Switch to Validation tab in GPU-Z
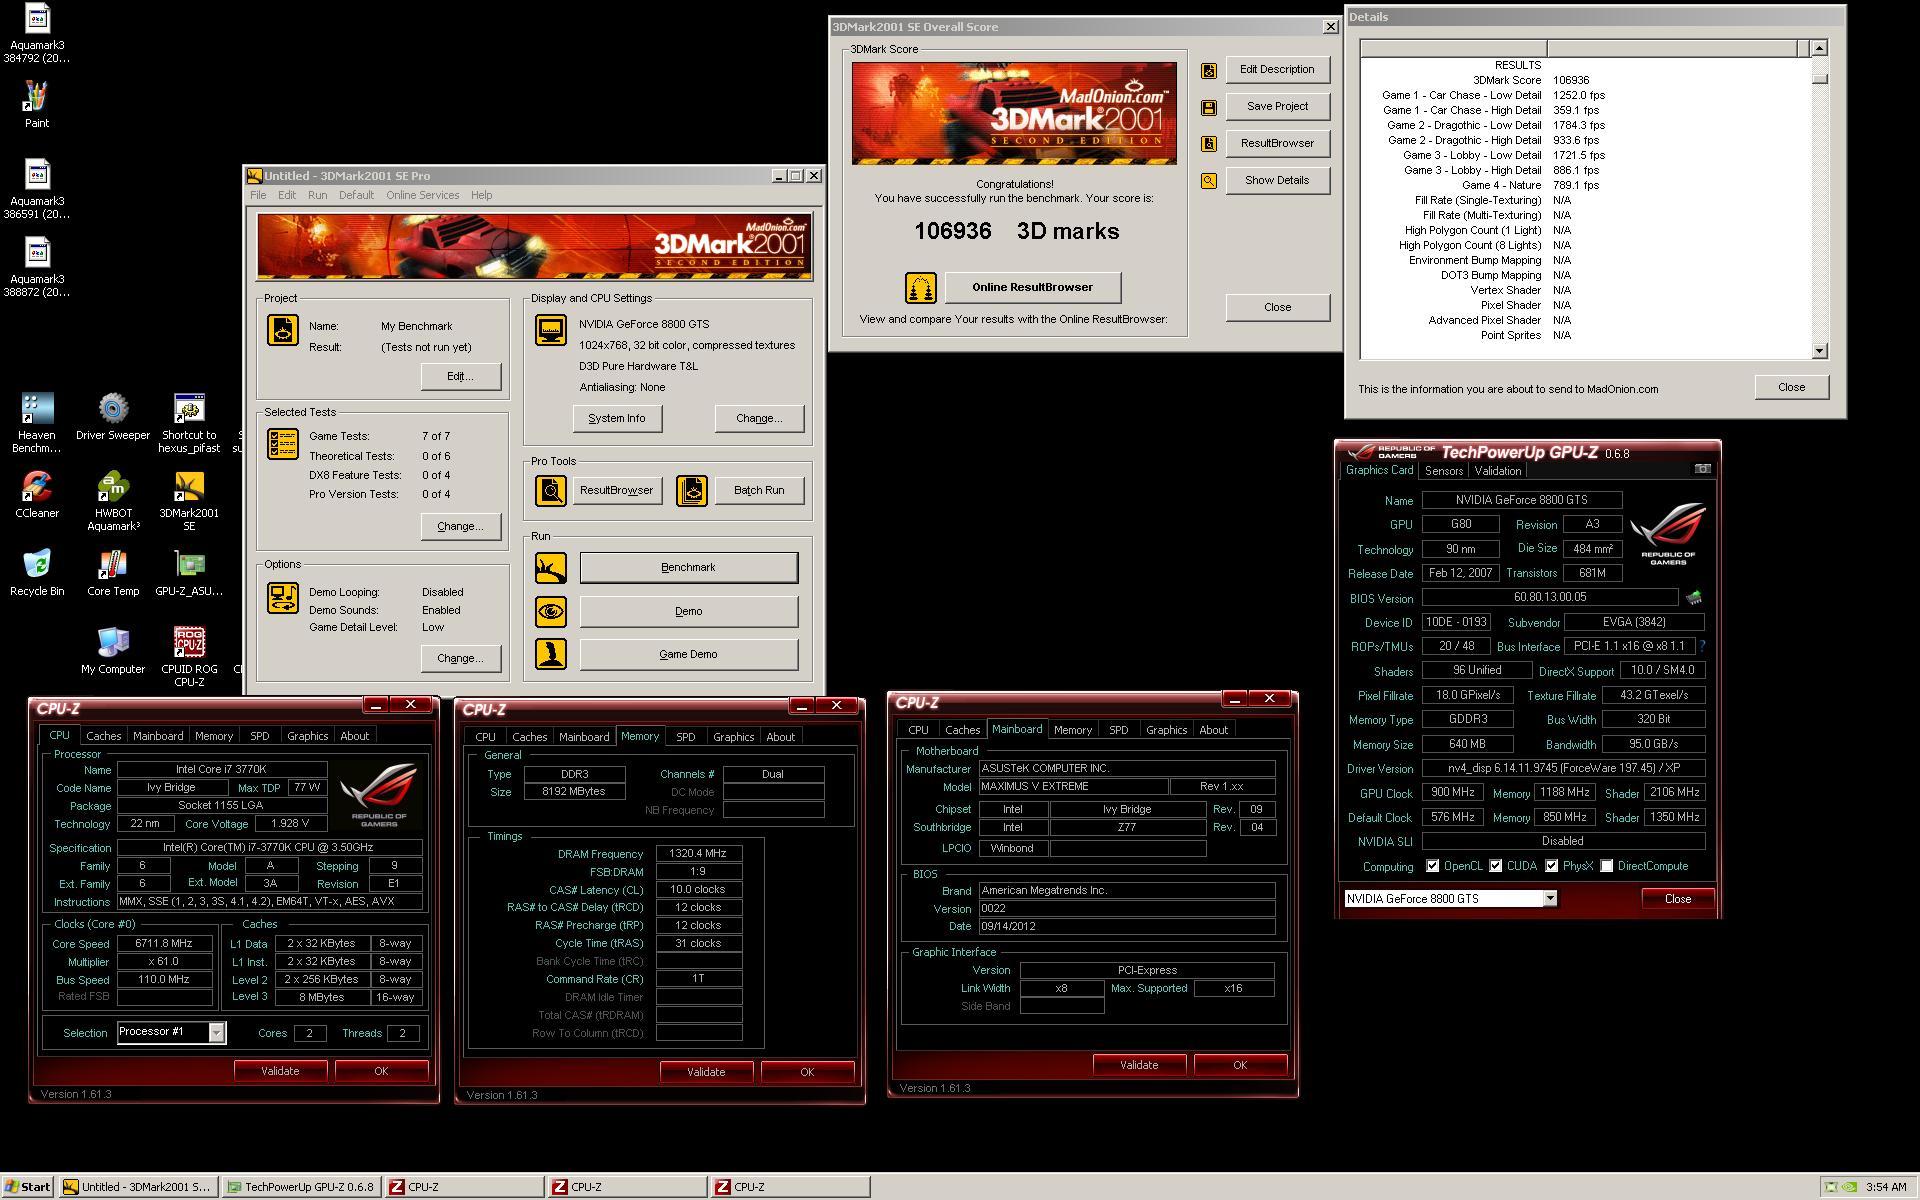 (1497, 471)
